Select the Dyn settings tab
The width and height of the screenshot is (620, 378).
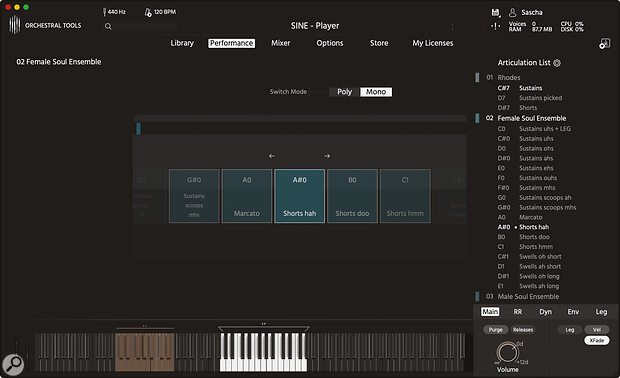tap(545, 312)
